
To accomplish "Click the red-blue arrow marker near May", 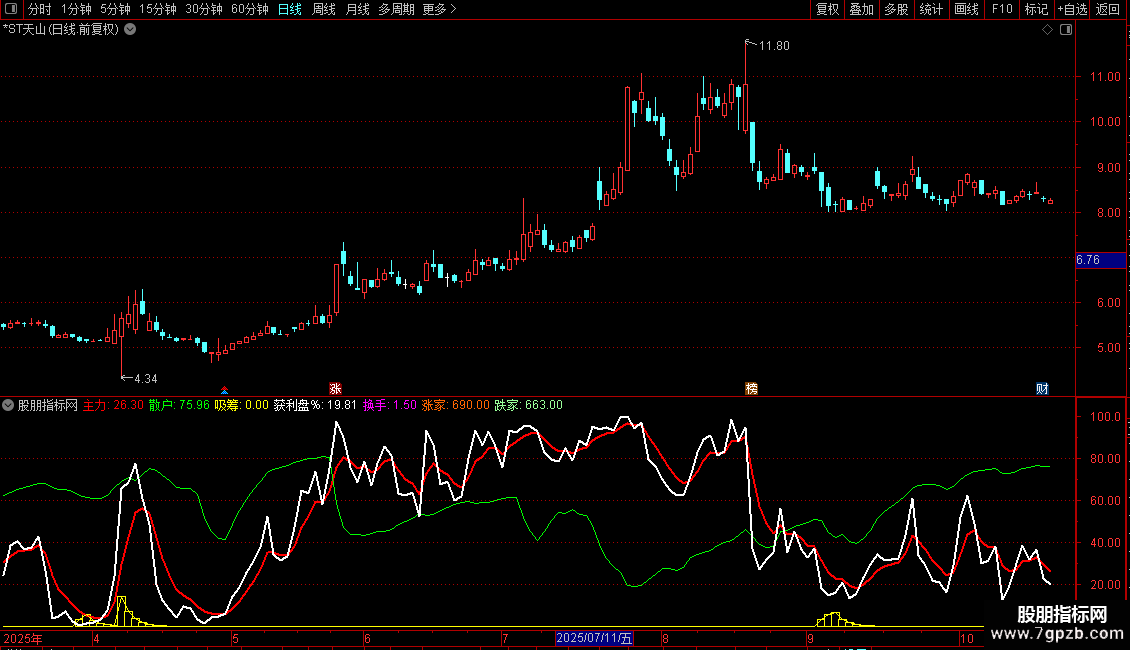I will coord(225,391).
